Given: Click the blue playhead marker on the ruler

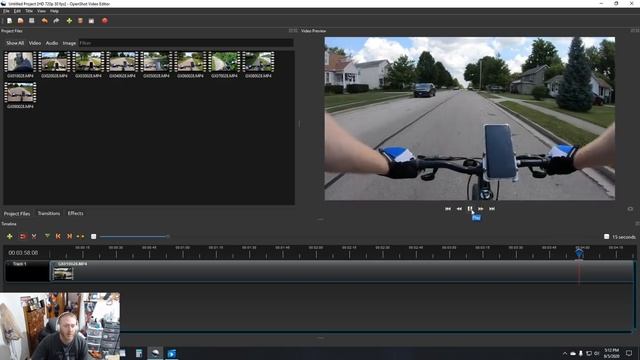Looking at the screenshot, I should (579, 253).
